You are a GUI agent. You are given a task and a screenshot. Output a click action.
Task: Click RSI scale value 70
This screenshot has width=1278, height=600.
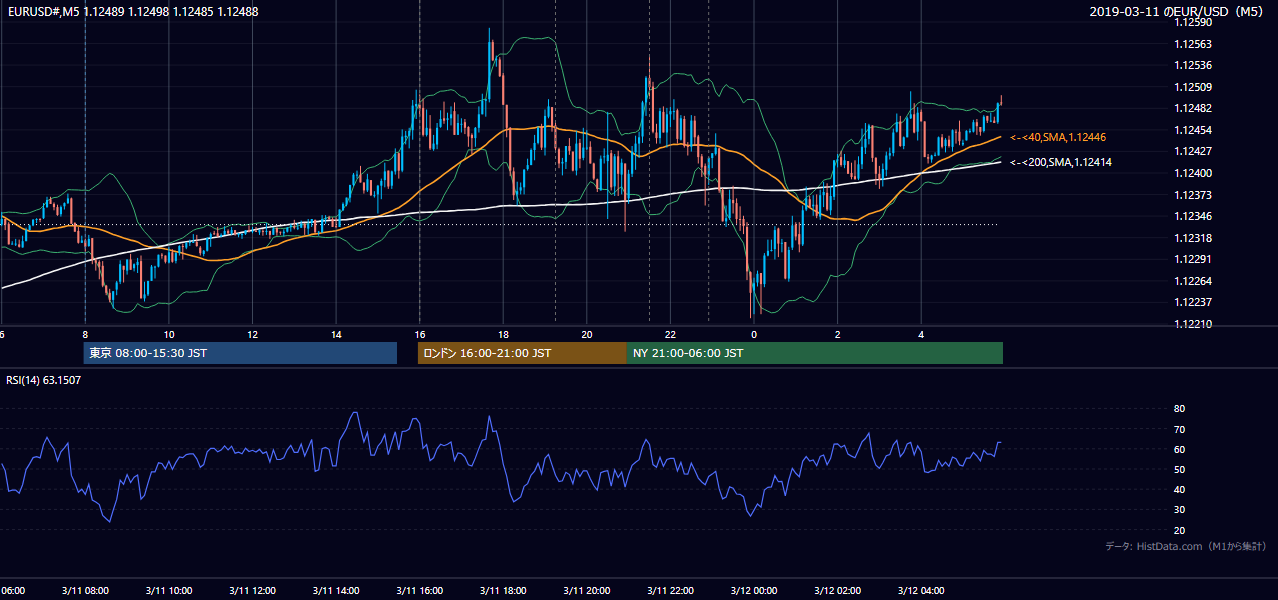(1180, 429)
